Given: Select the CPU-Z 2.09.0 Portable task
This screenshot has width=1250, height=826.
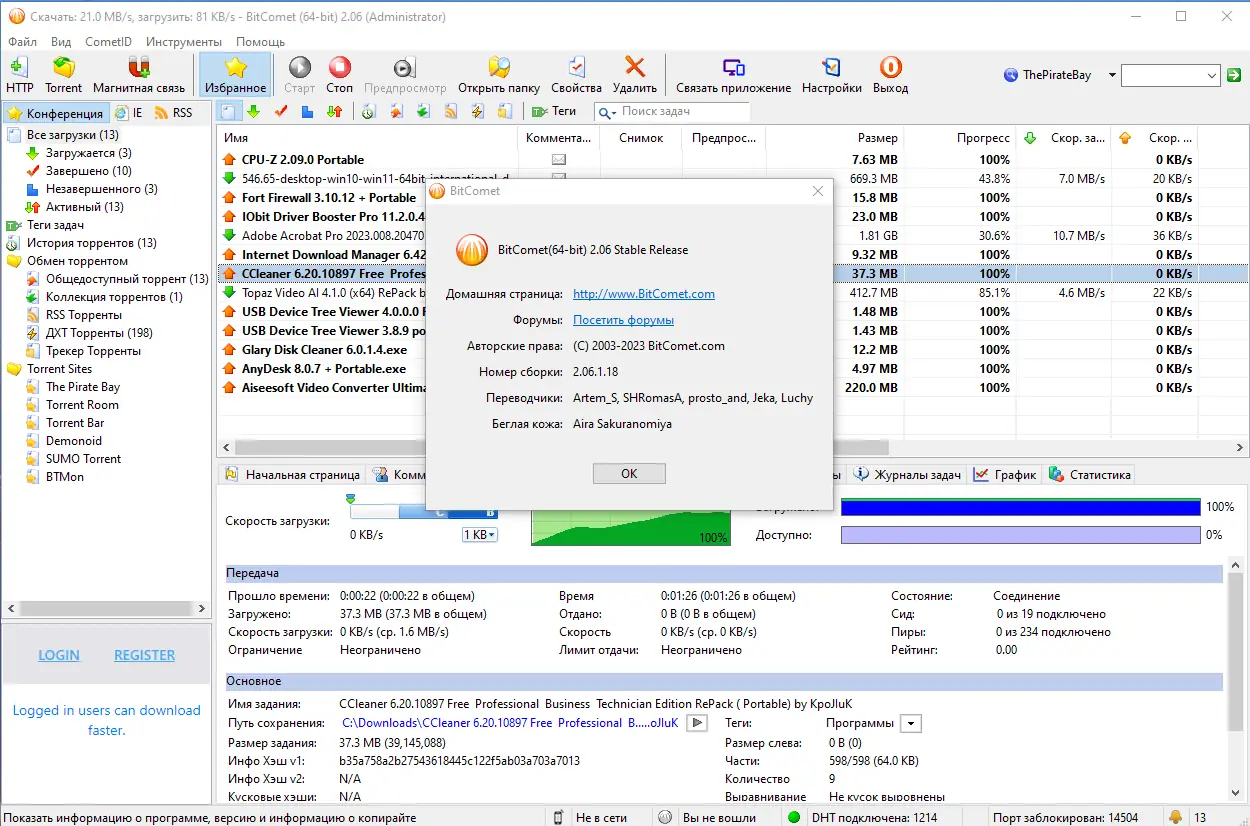Looking at the screenshot, I should click(302, 160).
